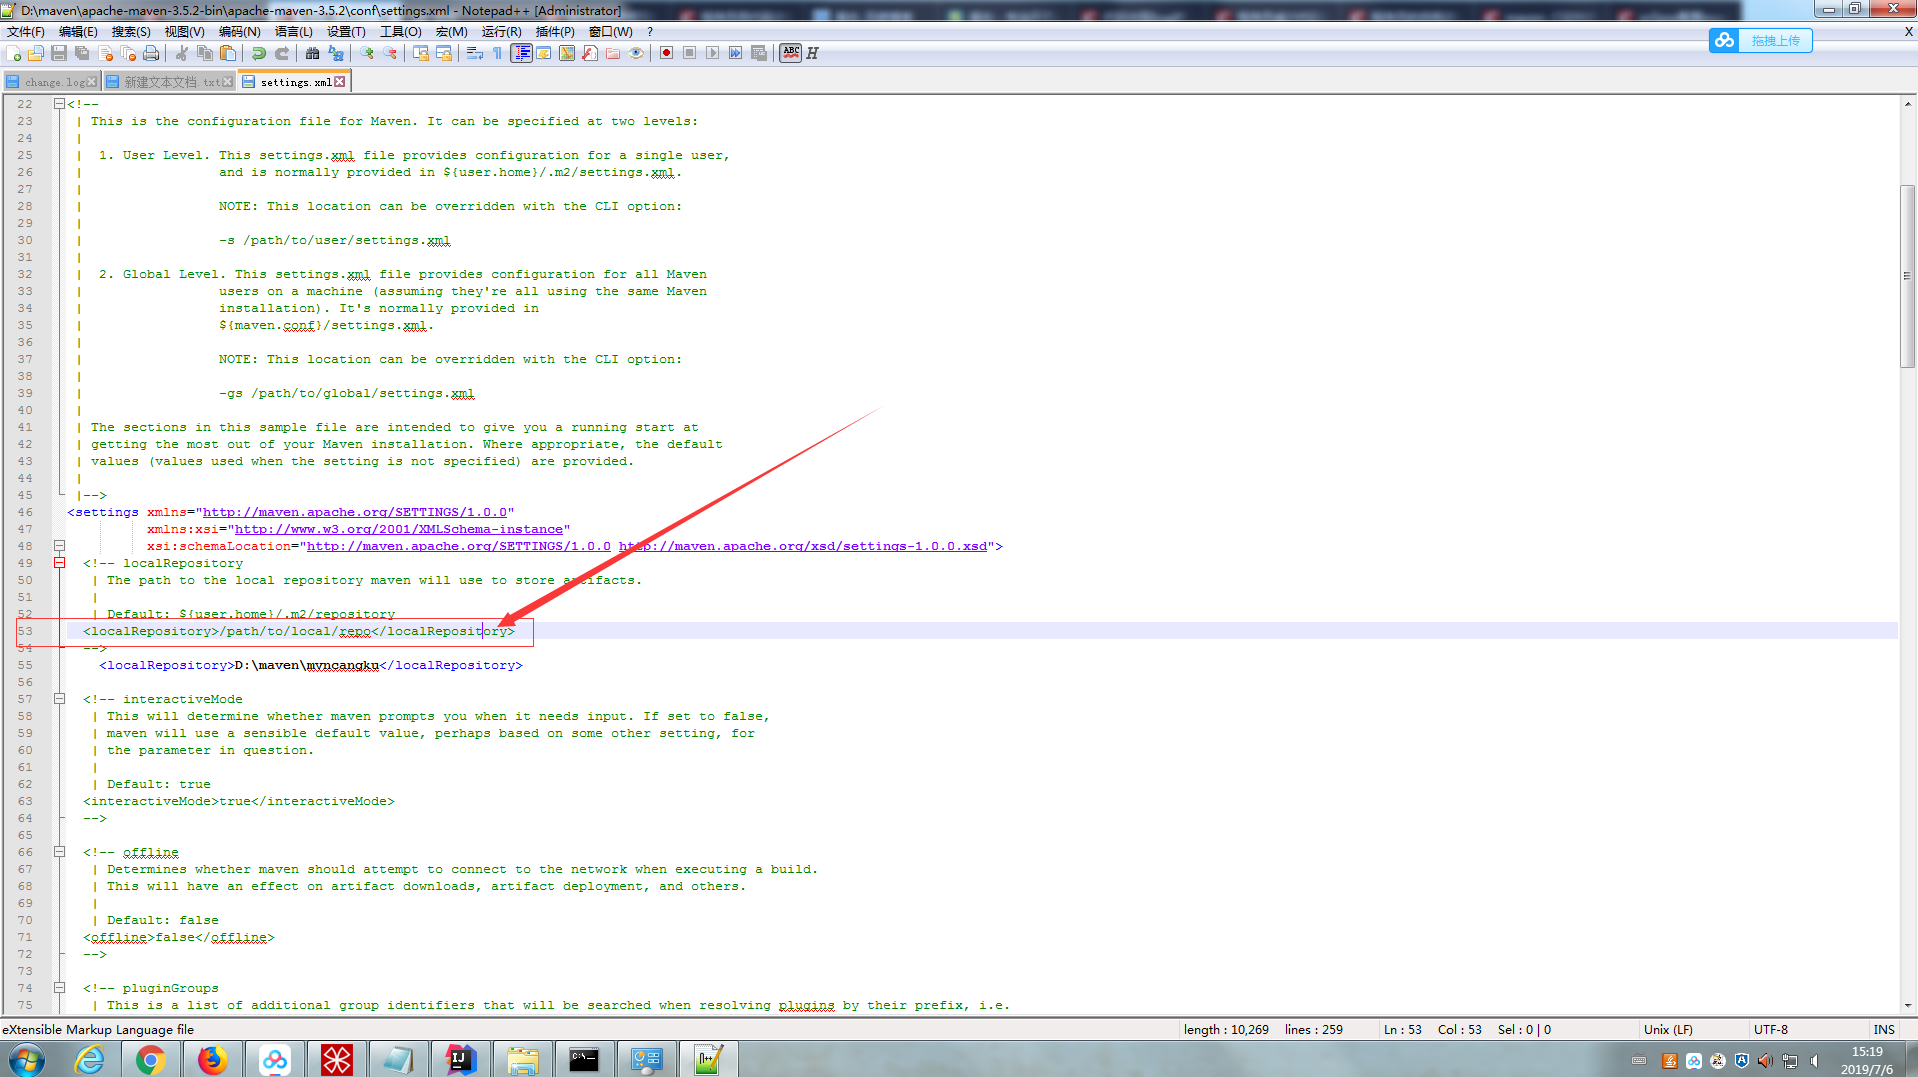Collapse the interactiveMode fold at line 57
This screenshot has width=1918, height=1077.
(x=59, y=699)
